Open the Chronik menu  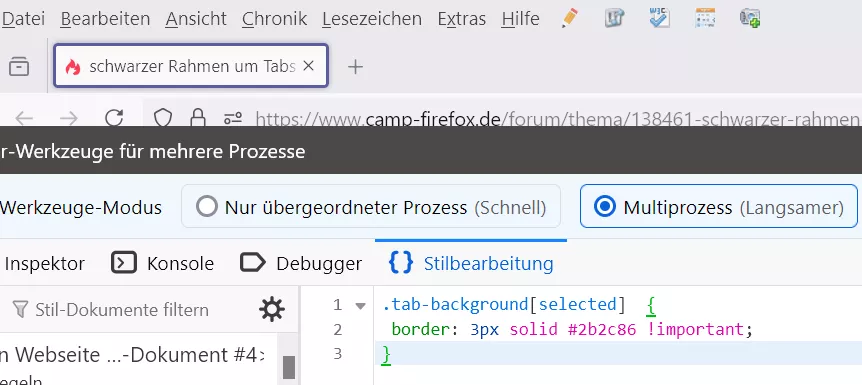(x=274, y=19)
